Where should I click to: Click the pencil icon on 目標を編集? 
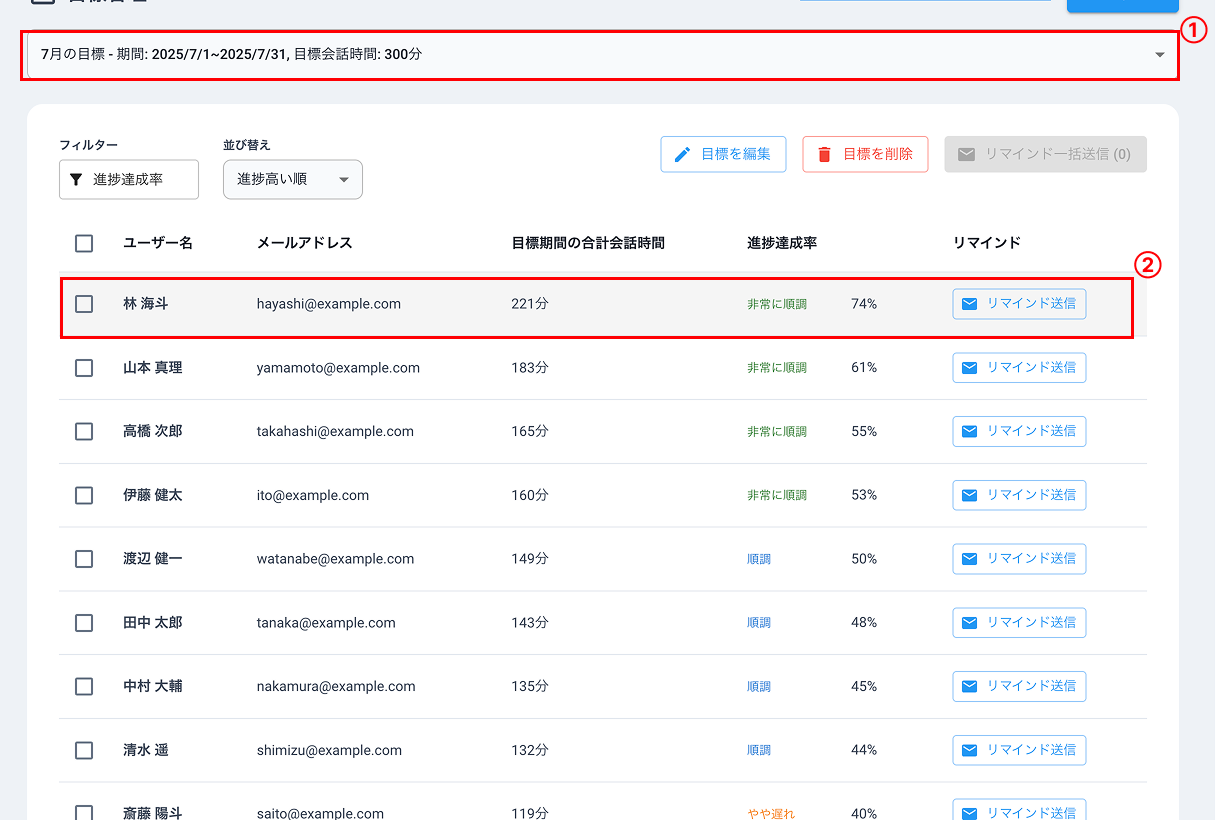coord(683,154)
